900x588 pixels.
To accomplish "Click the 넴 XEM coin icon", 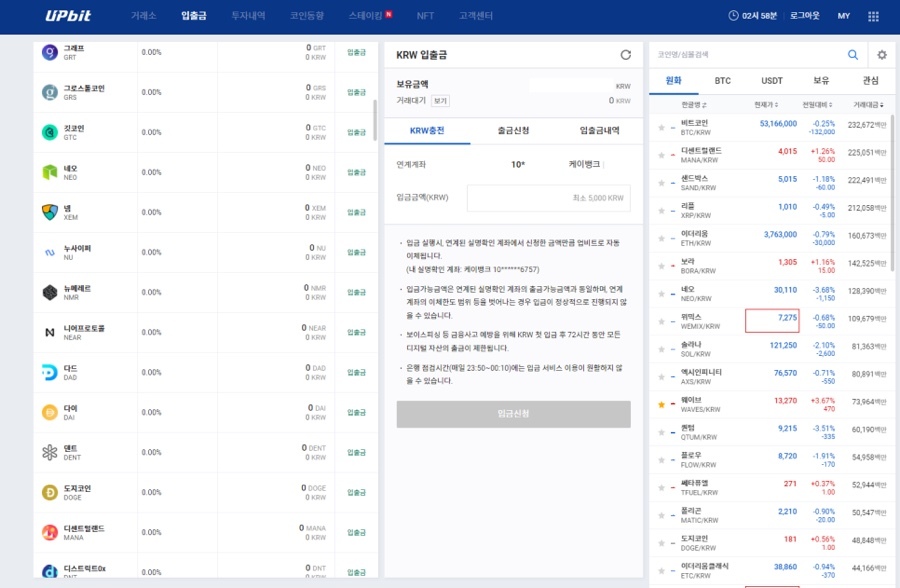I will [50, 212].
